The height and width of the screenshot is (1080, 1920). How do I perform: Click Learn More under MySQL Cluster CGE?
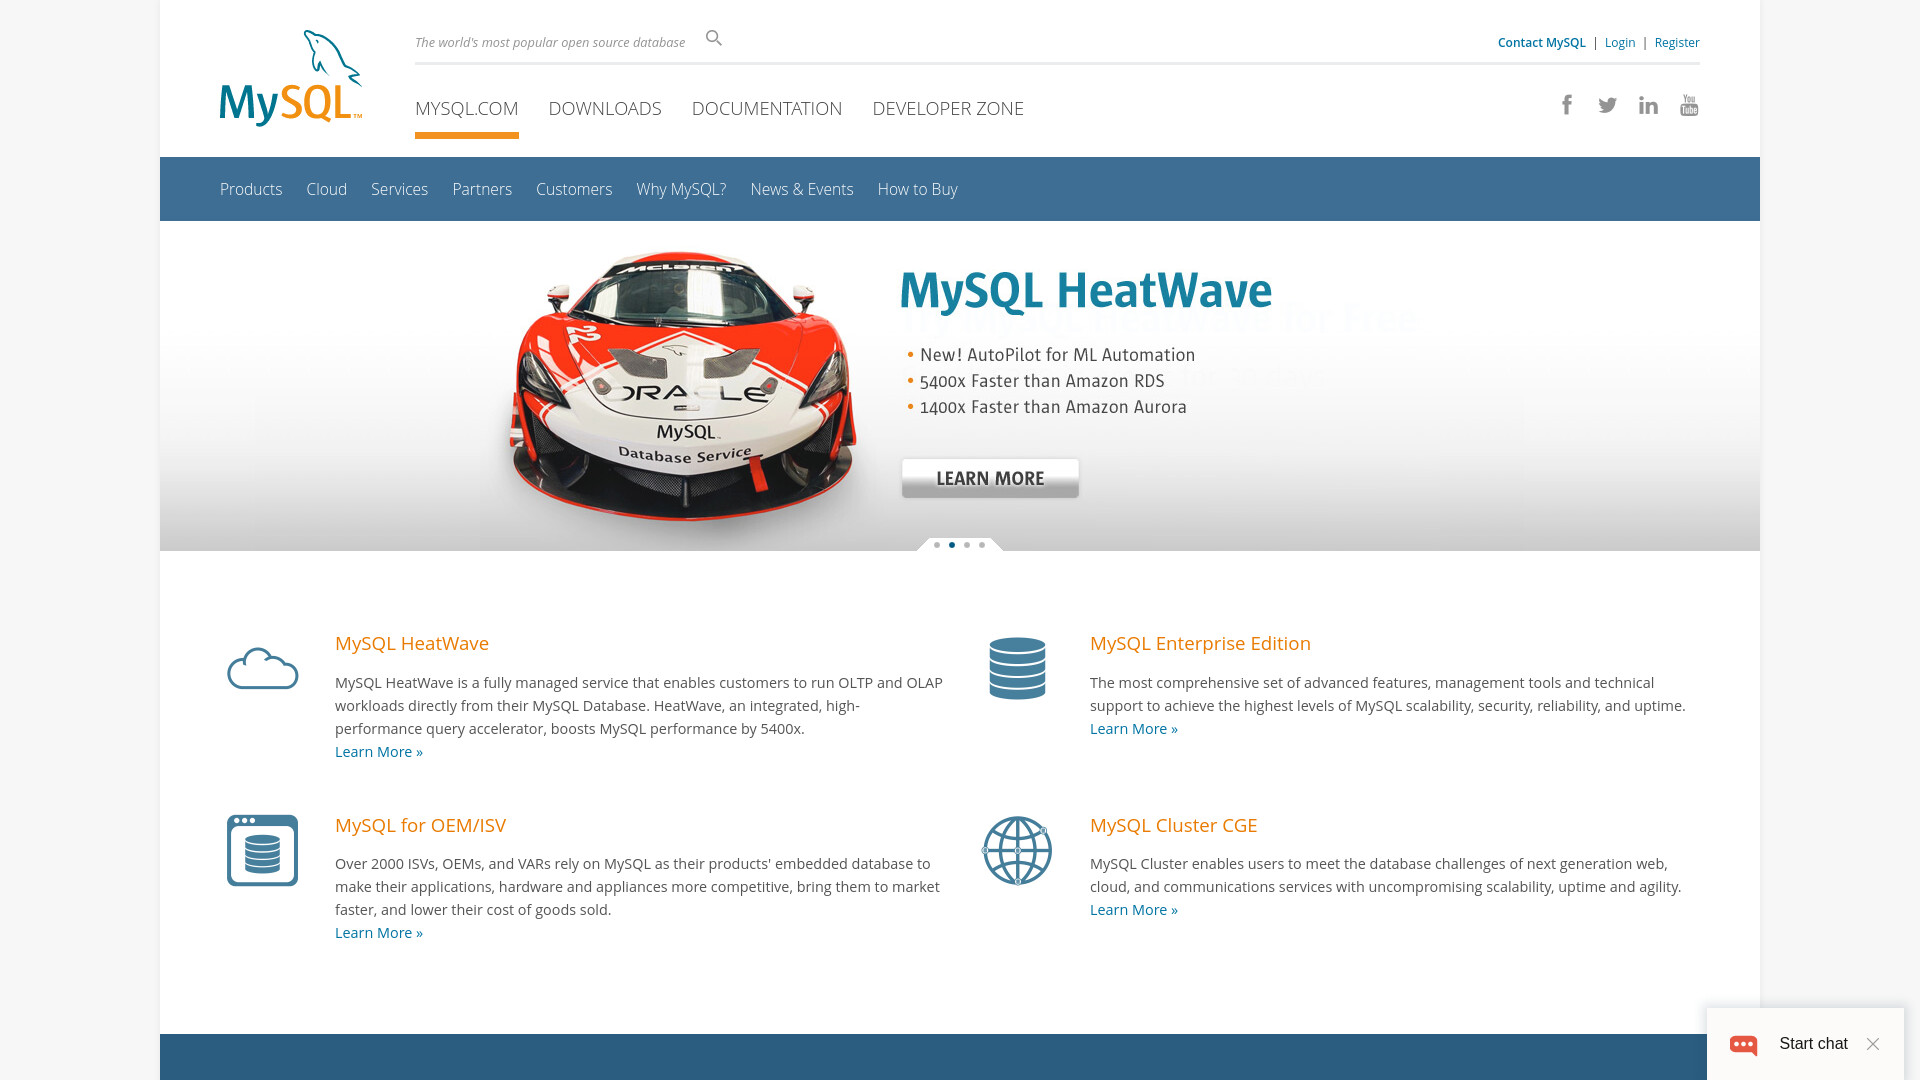[1134, 910]
